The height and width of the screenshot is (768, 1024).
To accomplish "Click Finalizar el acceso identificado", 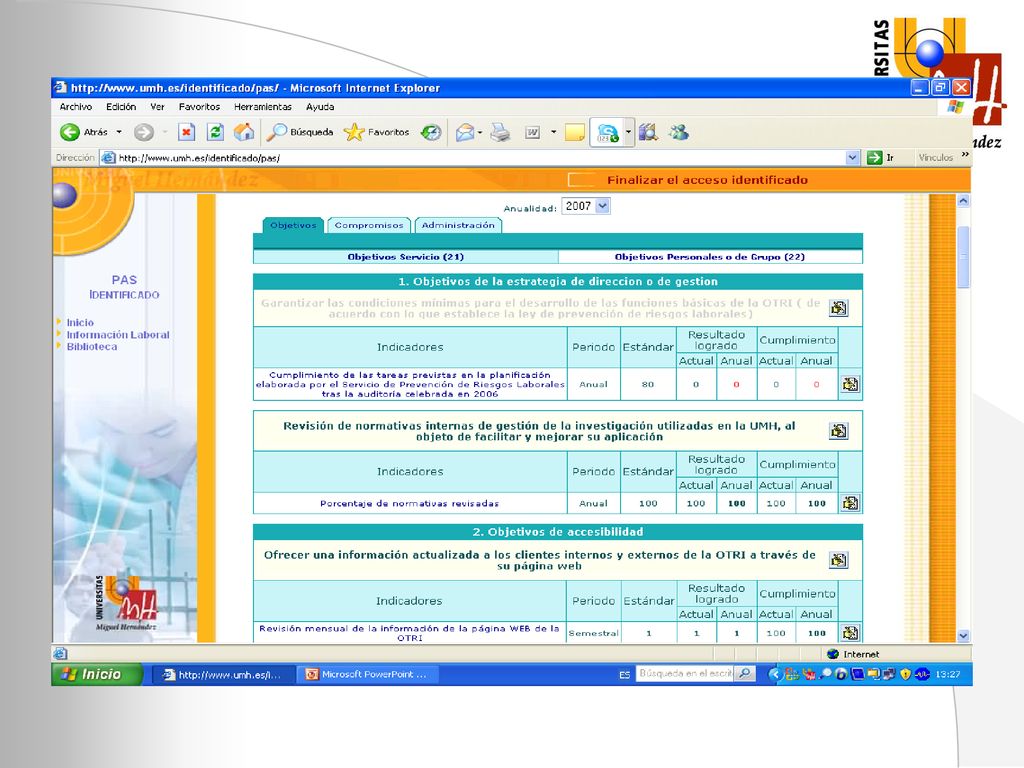I will [707, 180].
